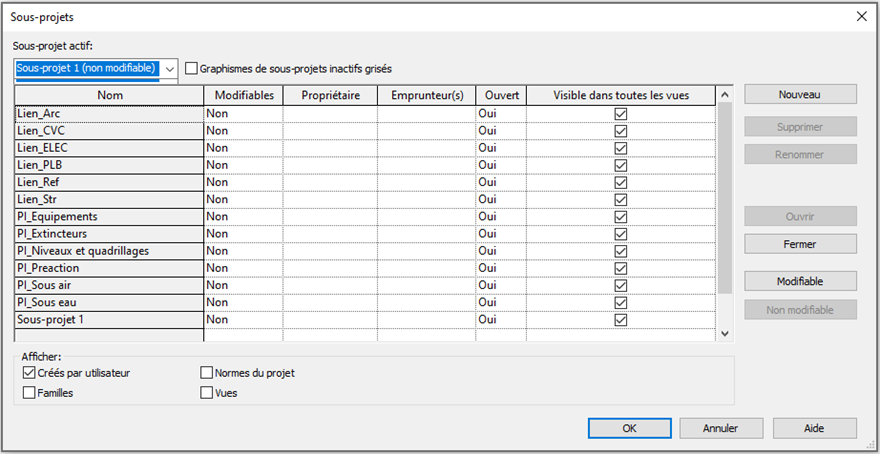
Task: Click the table scrollbar down arrow
Action: [726, 334]
